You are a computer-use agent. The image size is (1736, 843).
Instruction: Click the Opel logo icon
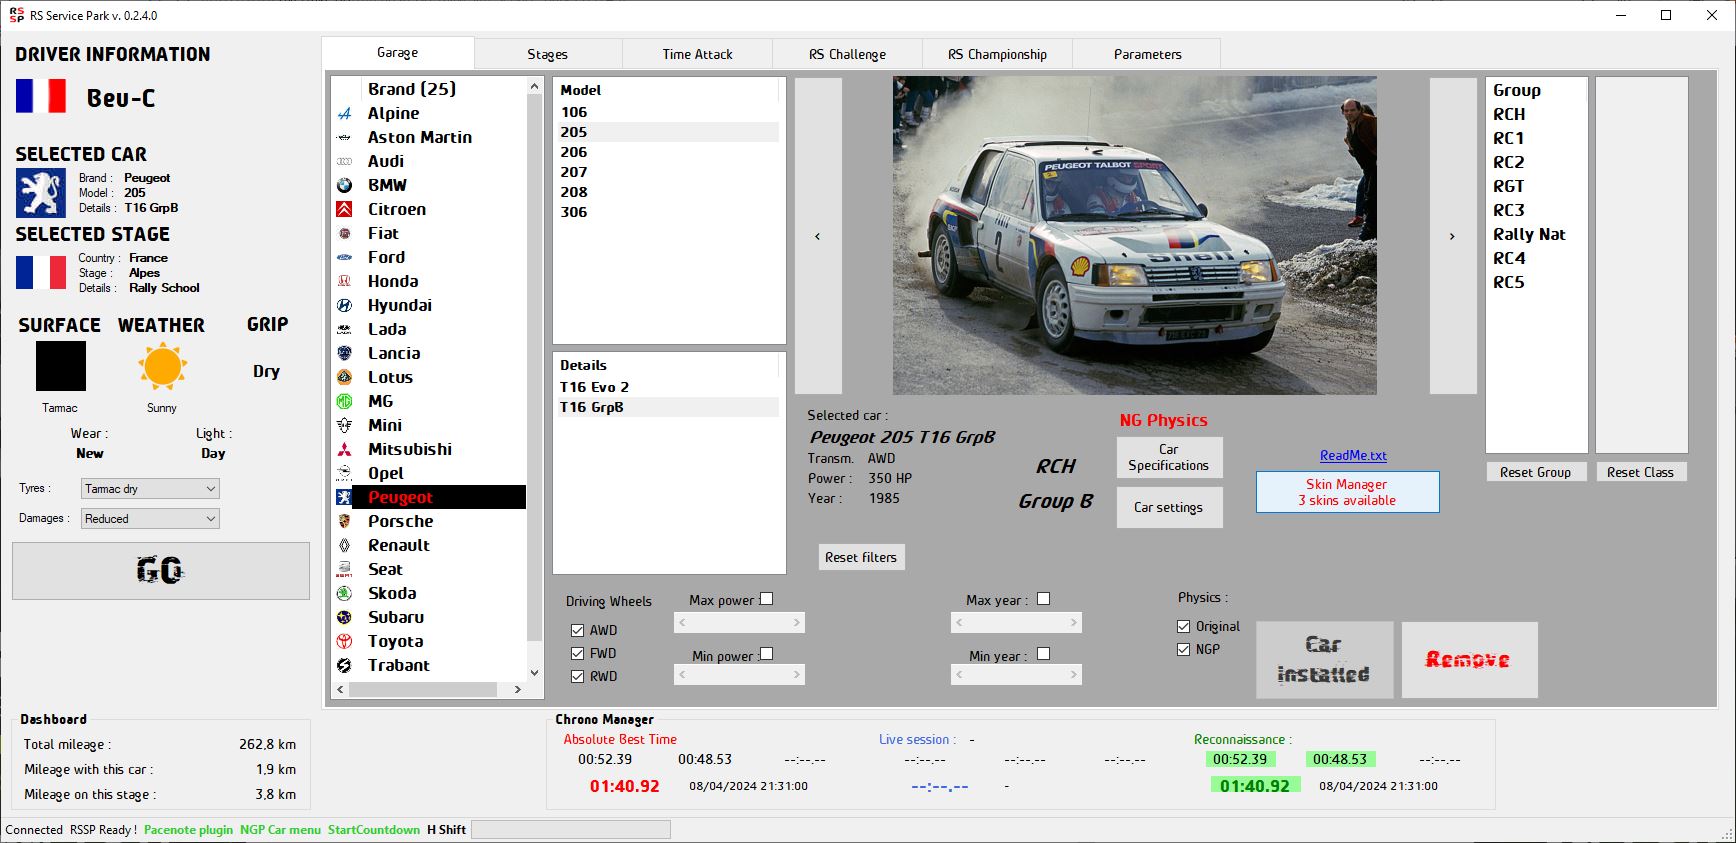tap(344, 473)
